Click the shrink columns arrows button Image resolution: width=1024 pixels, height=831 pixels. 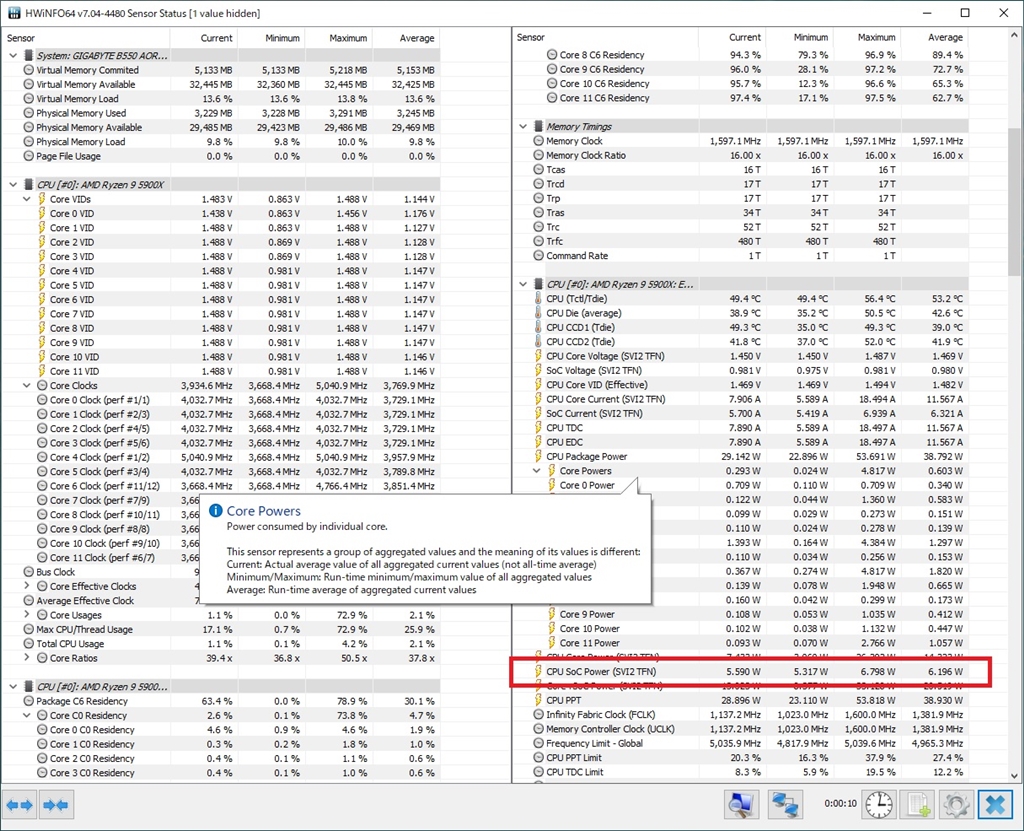[56, 804]
